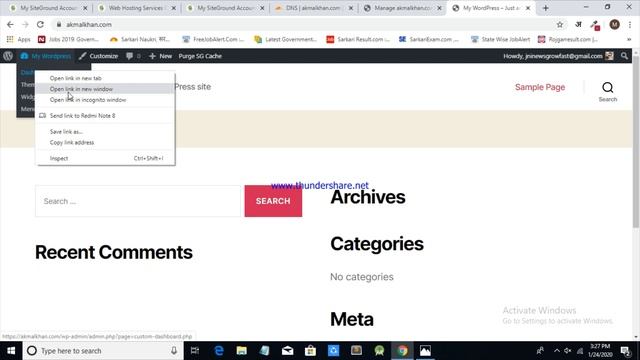This screenshot has width=640, height=360.
Task: Switch to Manage akmalkhan.com tab
Action: [402, 8]
